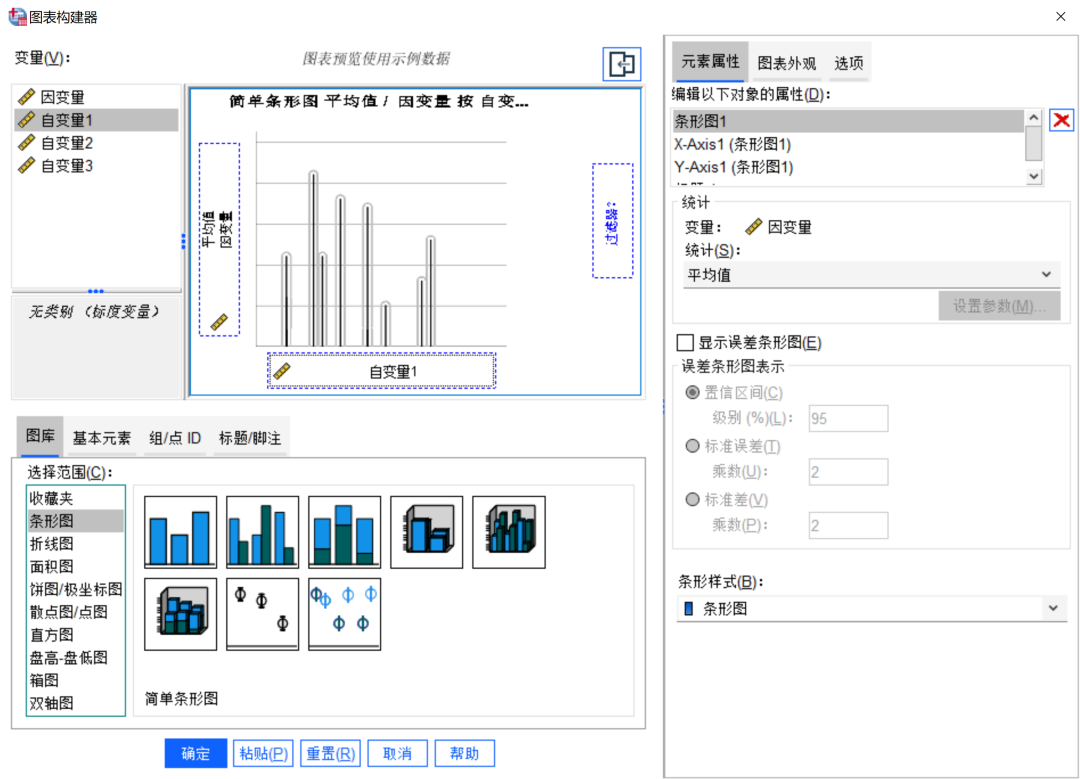1080x779 pixels.
Task: Open the 条形样式 dropdown
Action: tap(871, 608)
